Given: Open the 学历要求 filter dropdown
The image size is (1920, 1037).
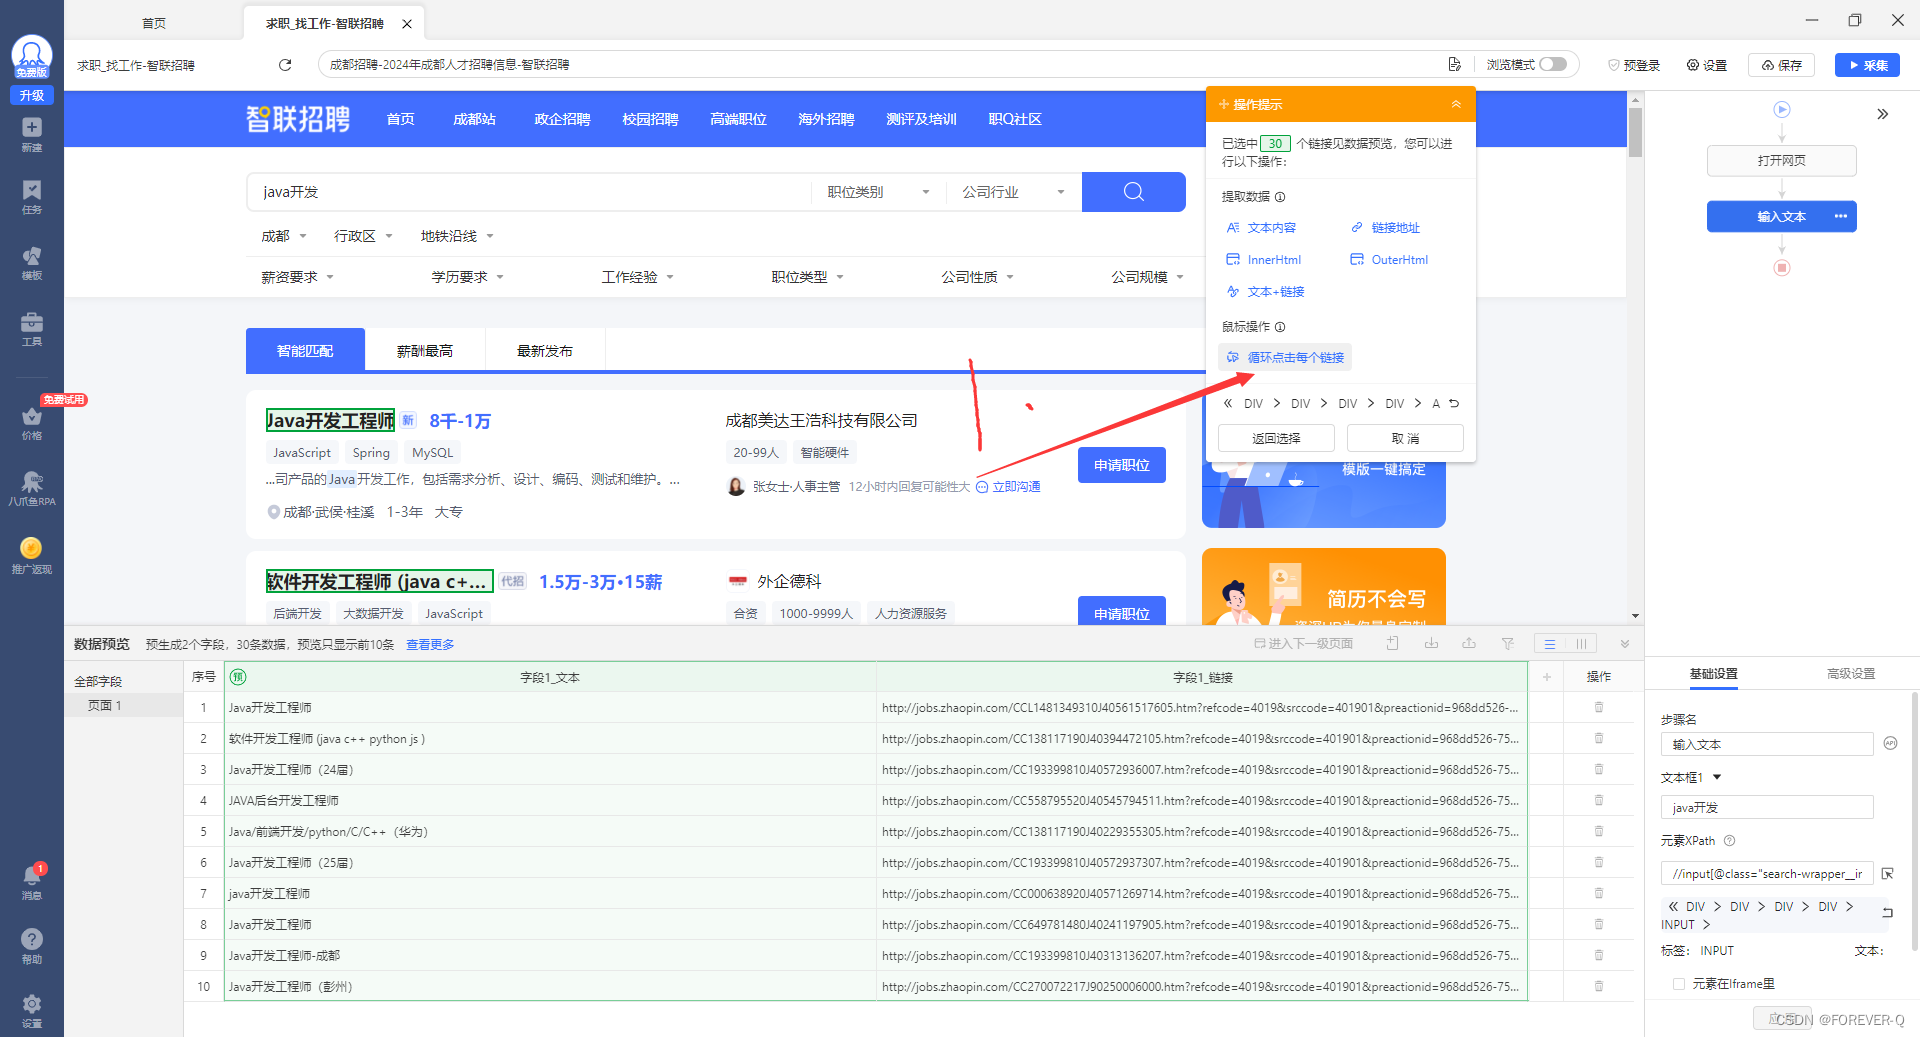Looking at the screenshot, I should tap(467, 277).
